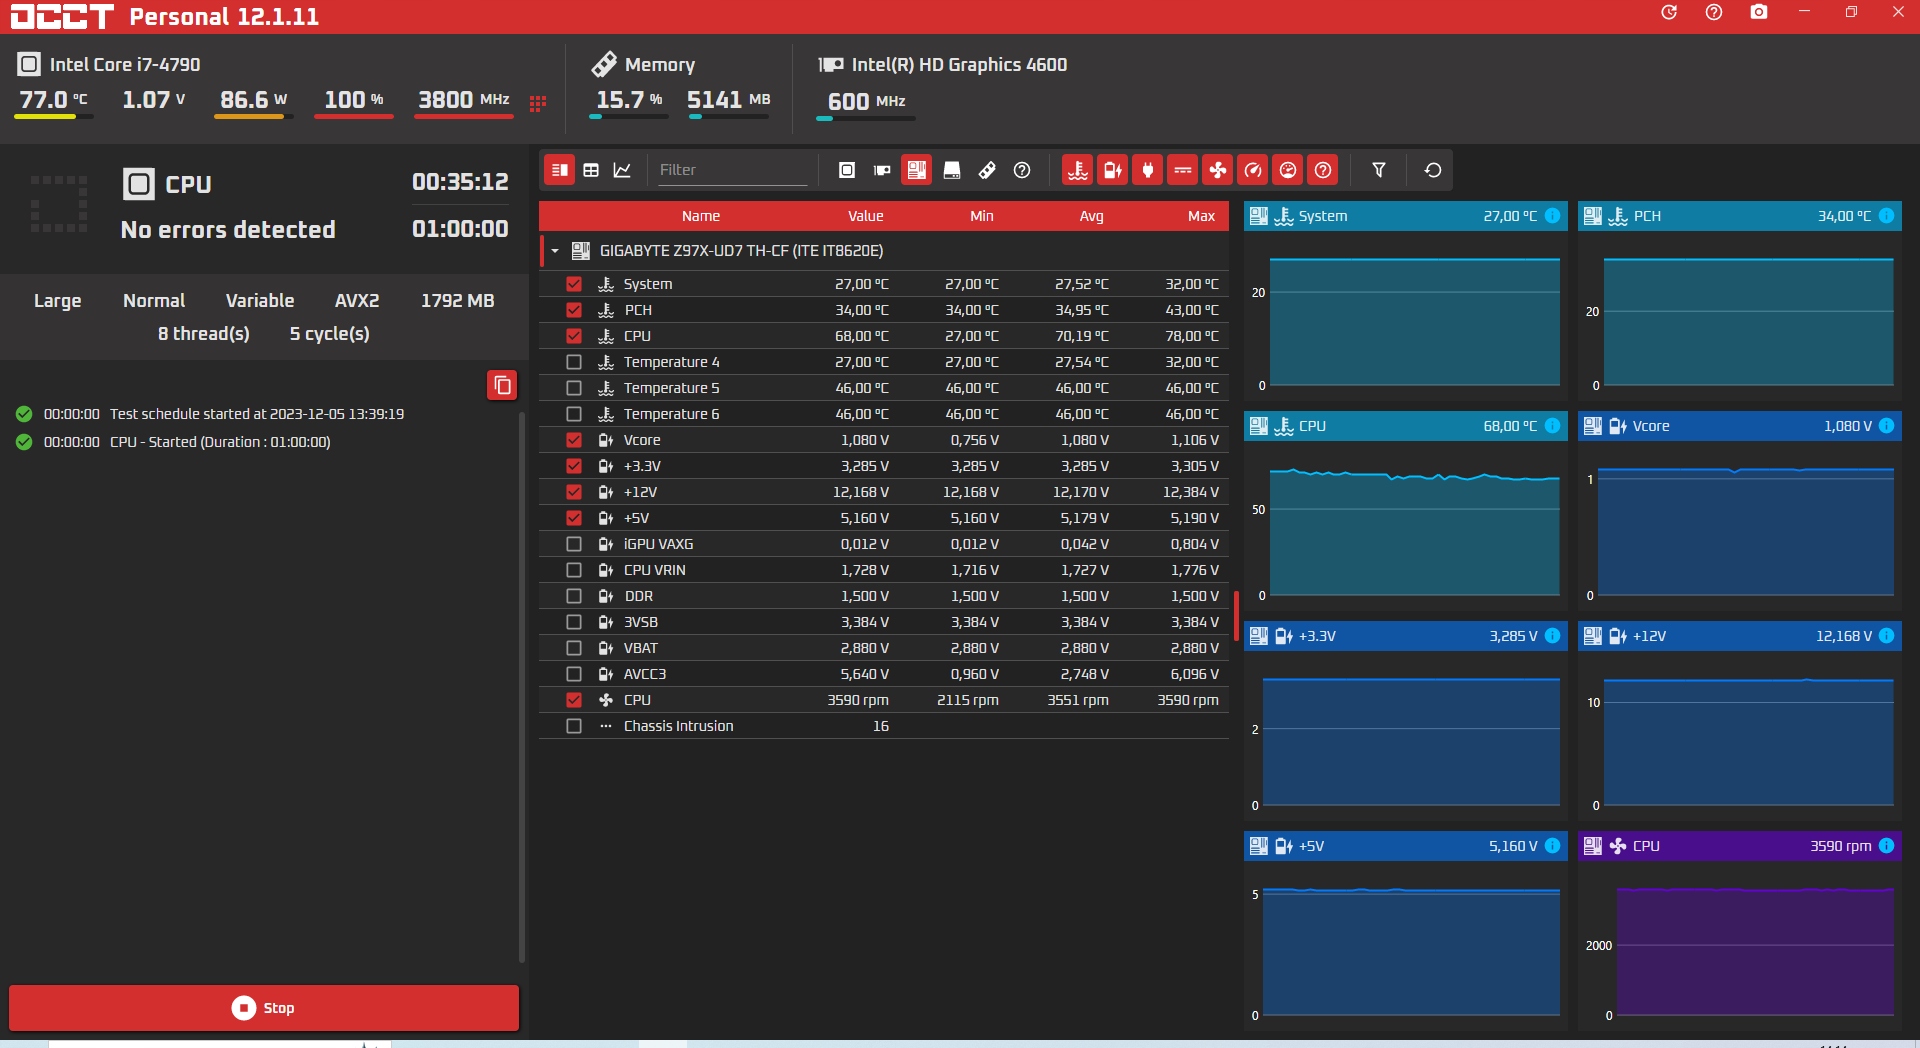Toggle the clock speed sensor filter

coord(1253,170)
